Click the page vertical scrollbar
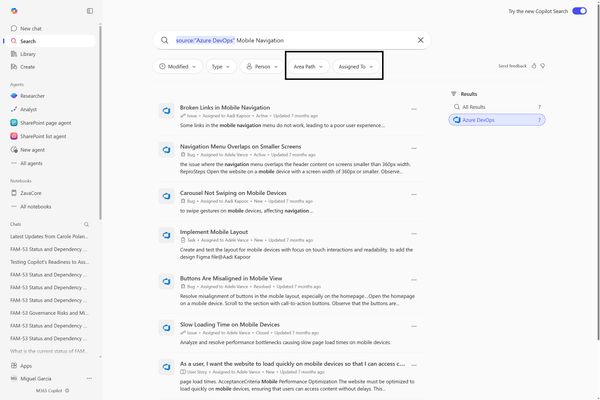The height and width of the screenshot is (400, 600). click(x=598, y=170)
